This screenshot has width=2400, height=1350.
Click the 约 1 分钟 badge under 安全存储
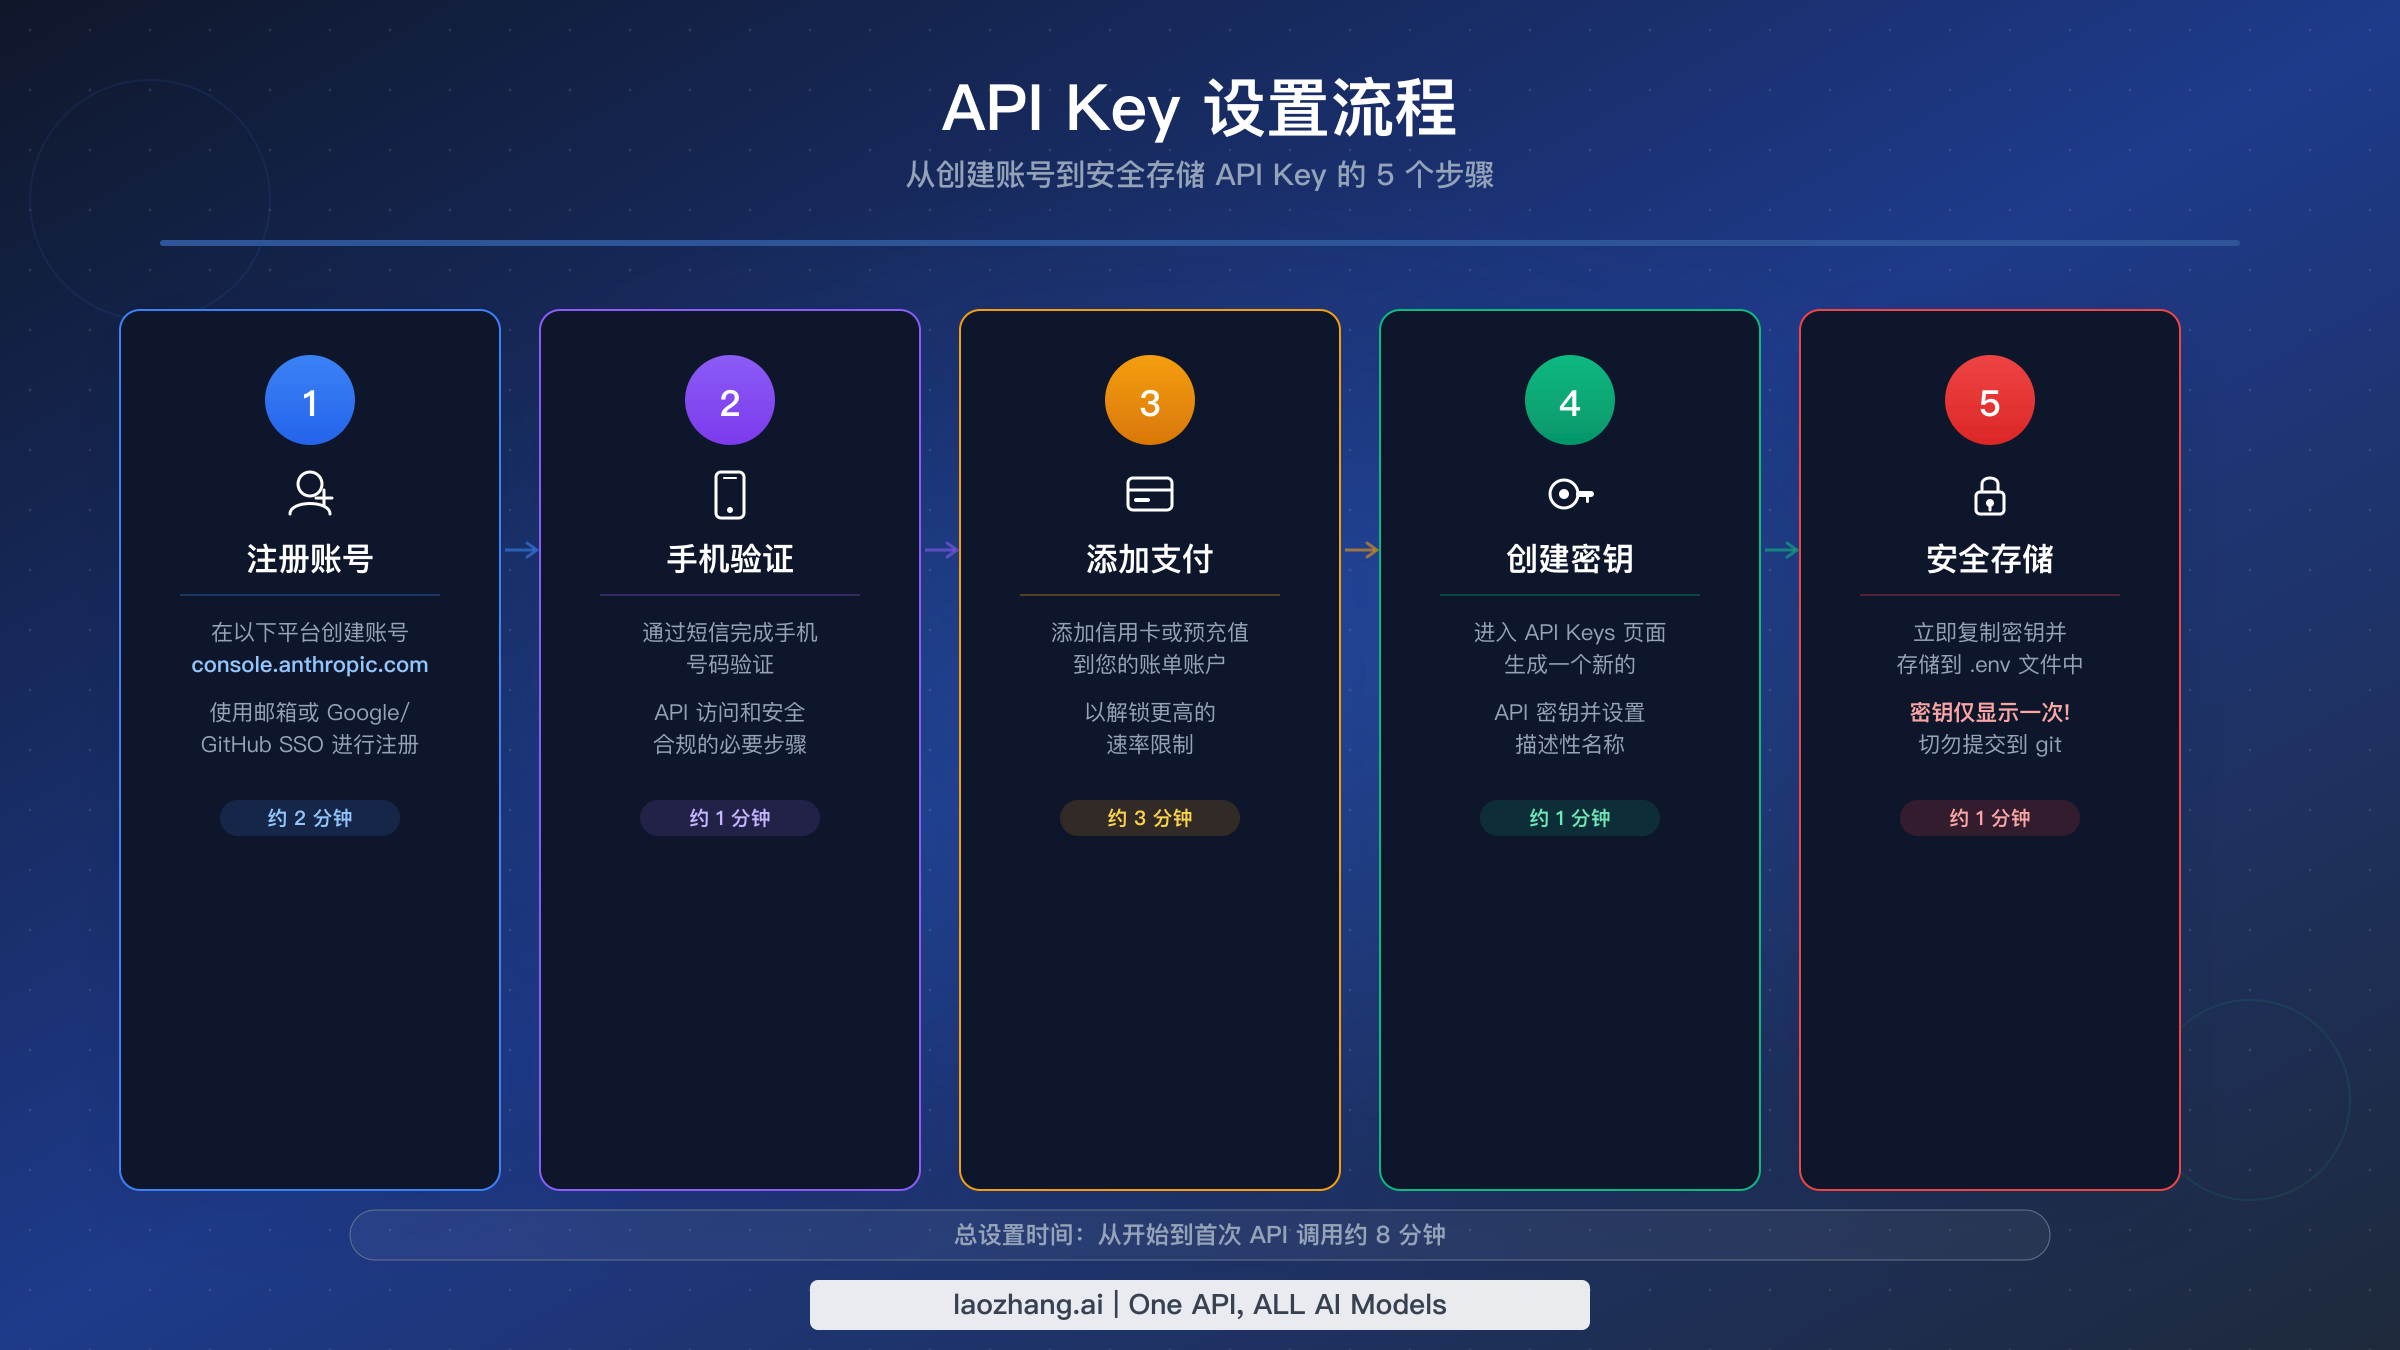[1990, 817]
